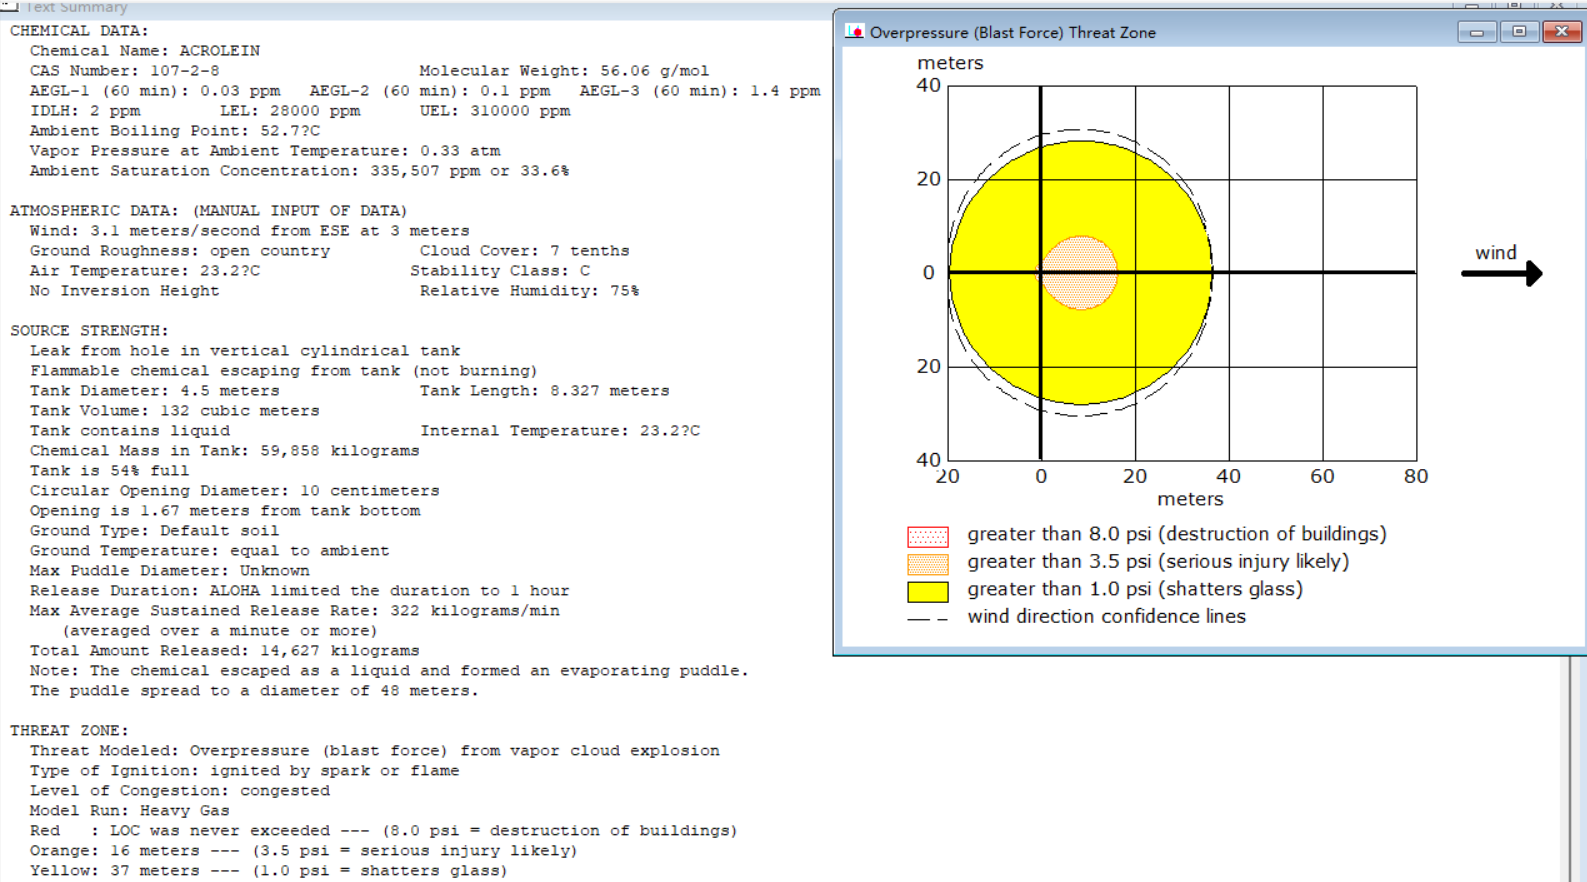The width and height of the screenshot is (1587, 882).
Task: Click 'Tank Volume: 132 cubic meters' line
Action: pos(174,410)
